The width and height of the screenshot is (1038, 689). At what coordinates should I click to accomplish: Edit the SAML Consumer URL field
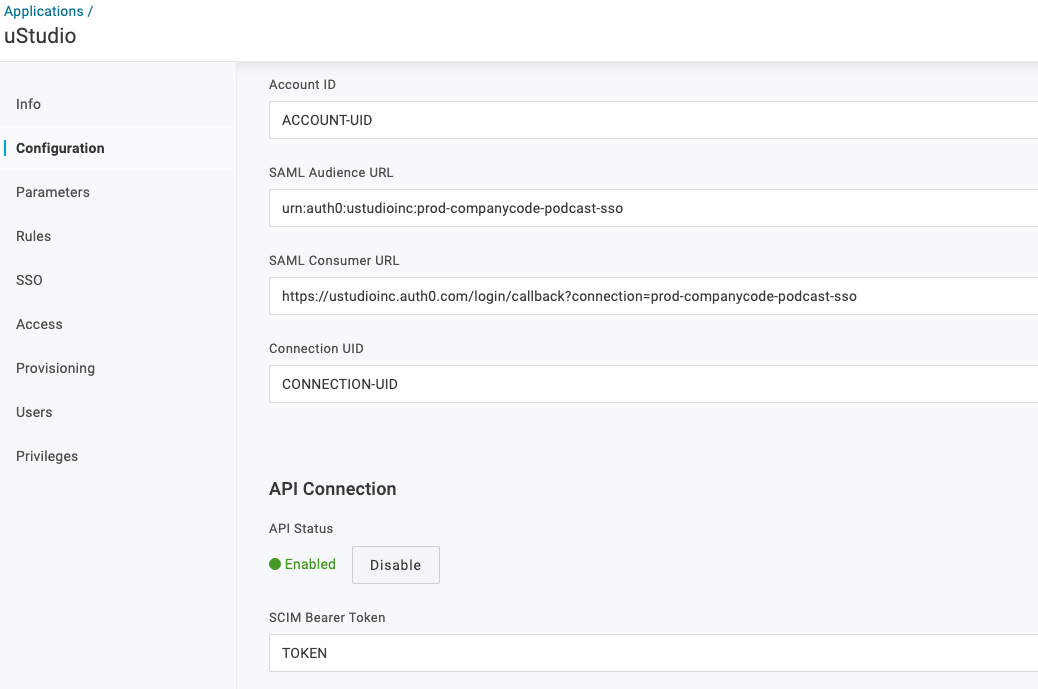coord(653,296)
